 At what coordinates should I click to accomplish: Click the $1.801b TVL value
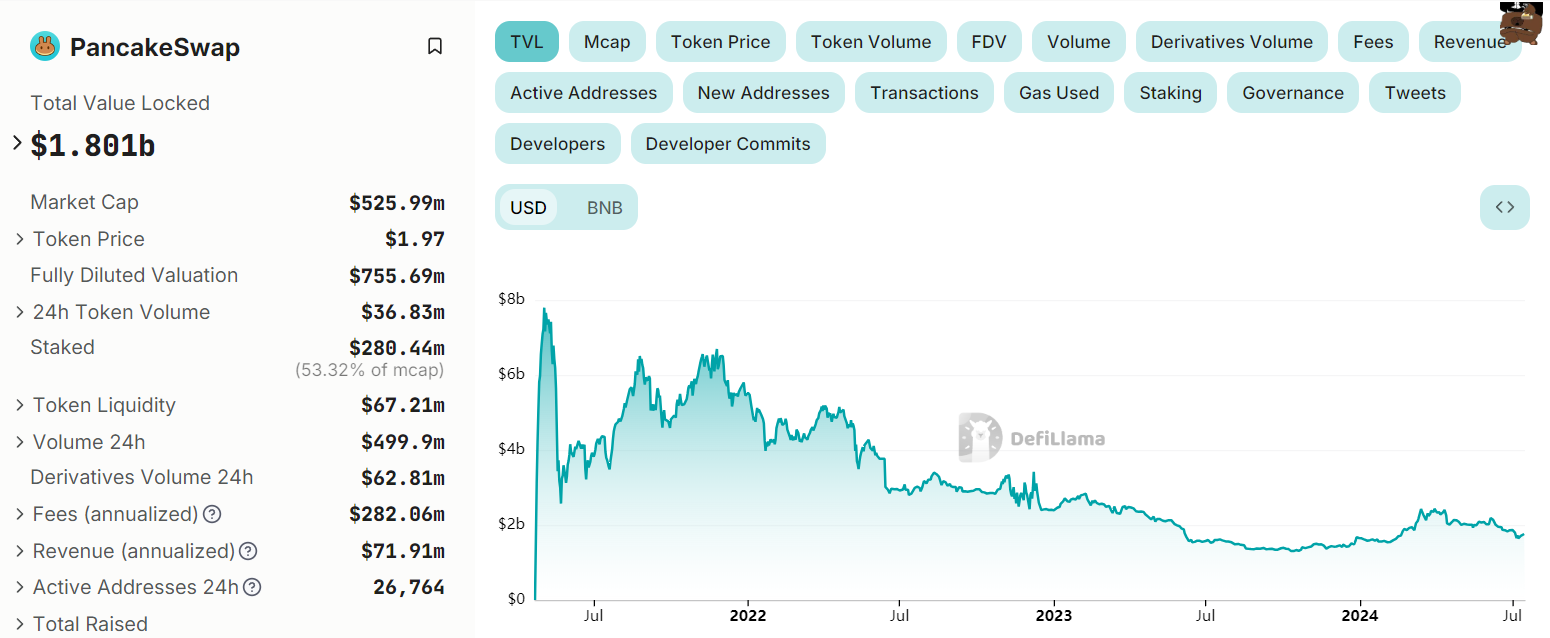coord(93,146)
